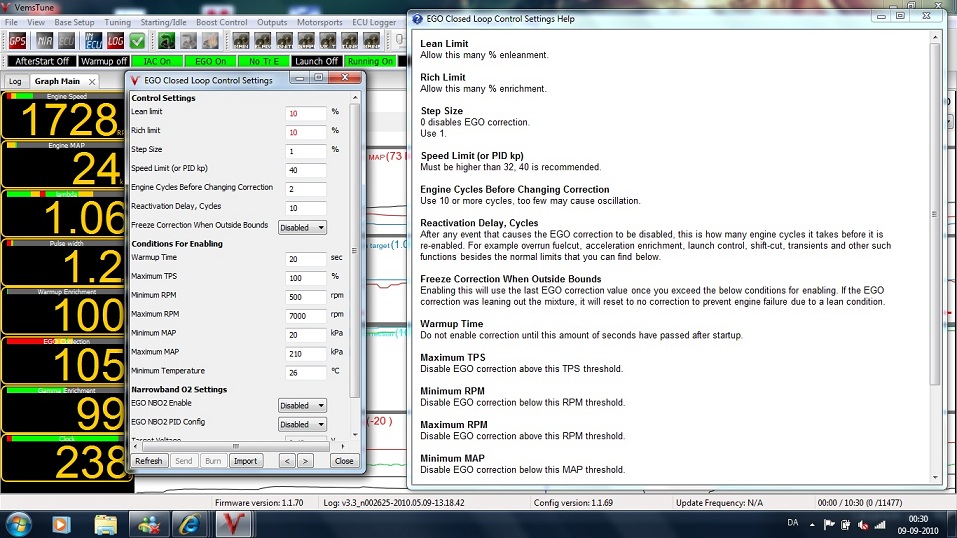The image size is (957, 538).
Task: Click the No Tr E status indicator
Action: click(x=264, y=61)
